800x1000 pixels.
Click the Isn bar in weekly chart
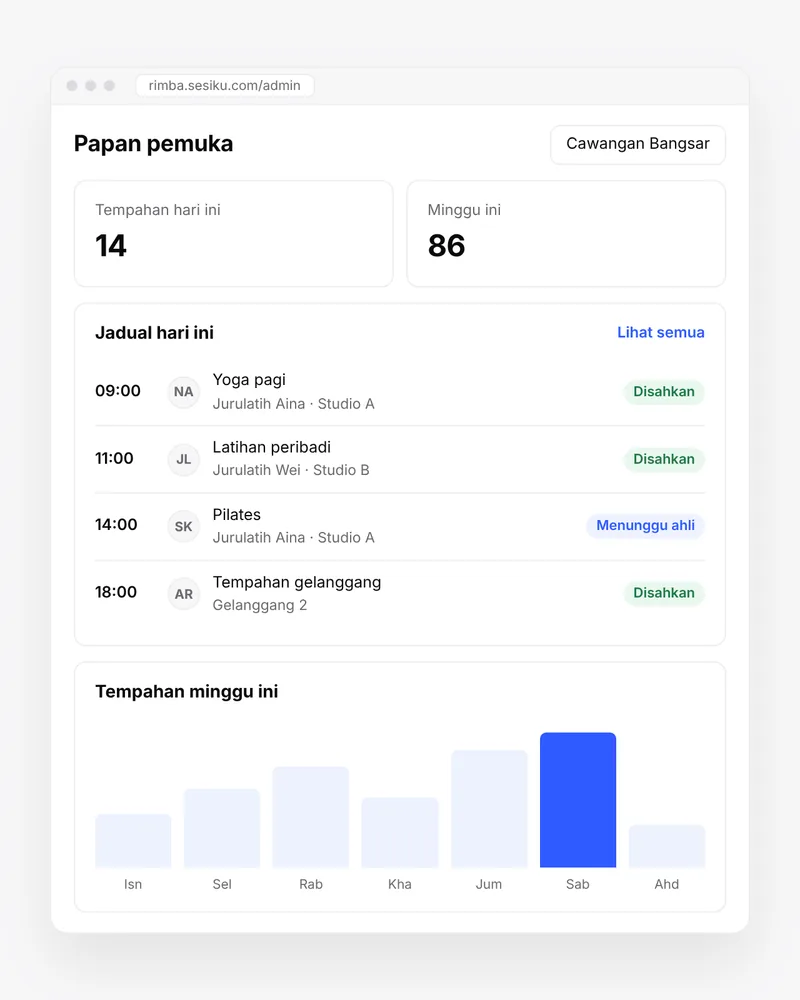pos(133,841)
